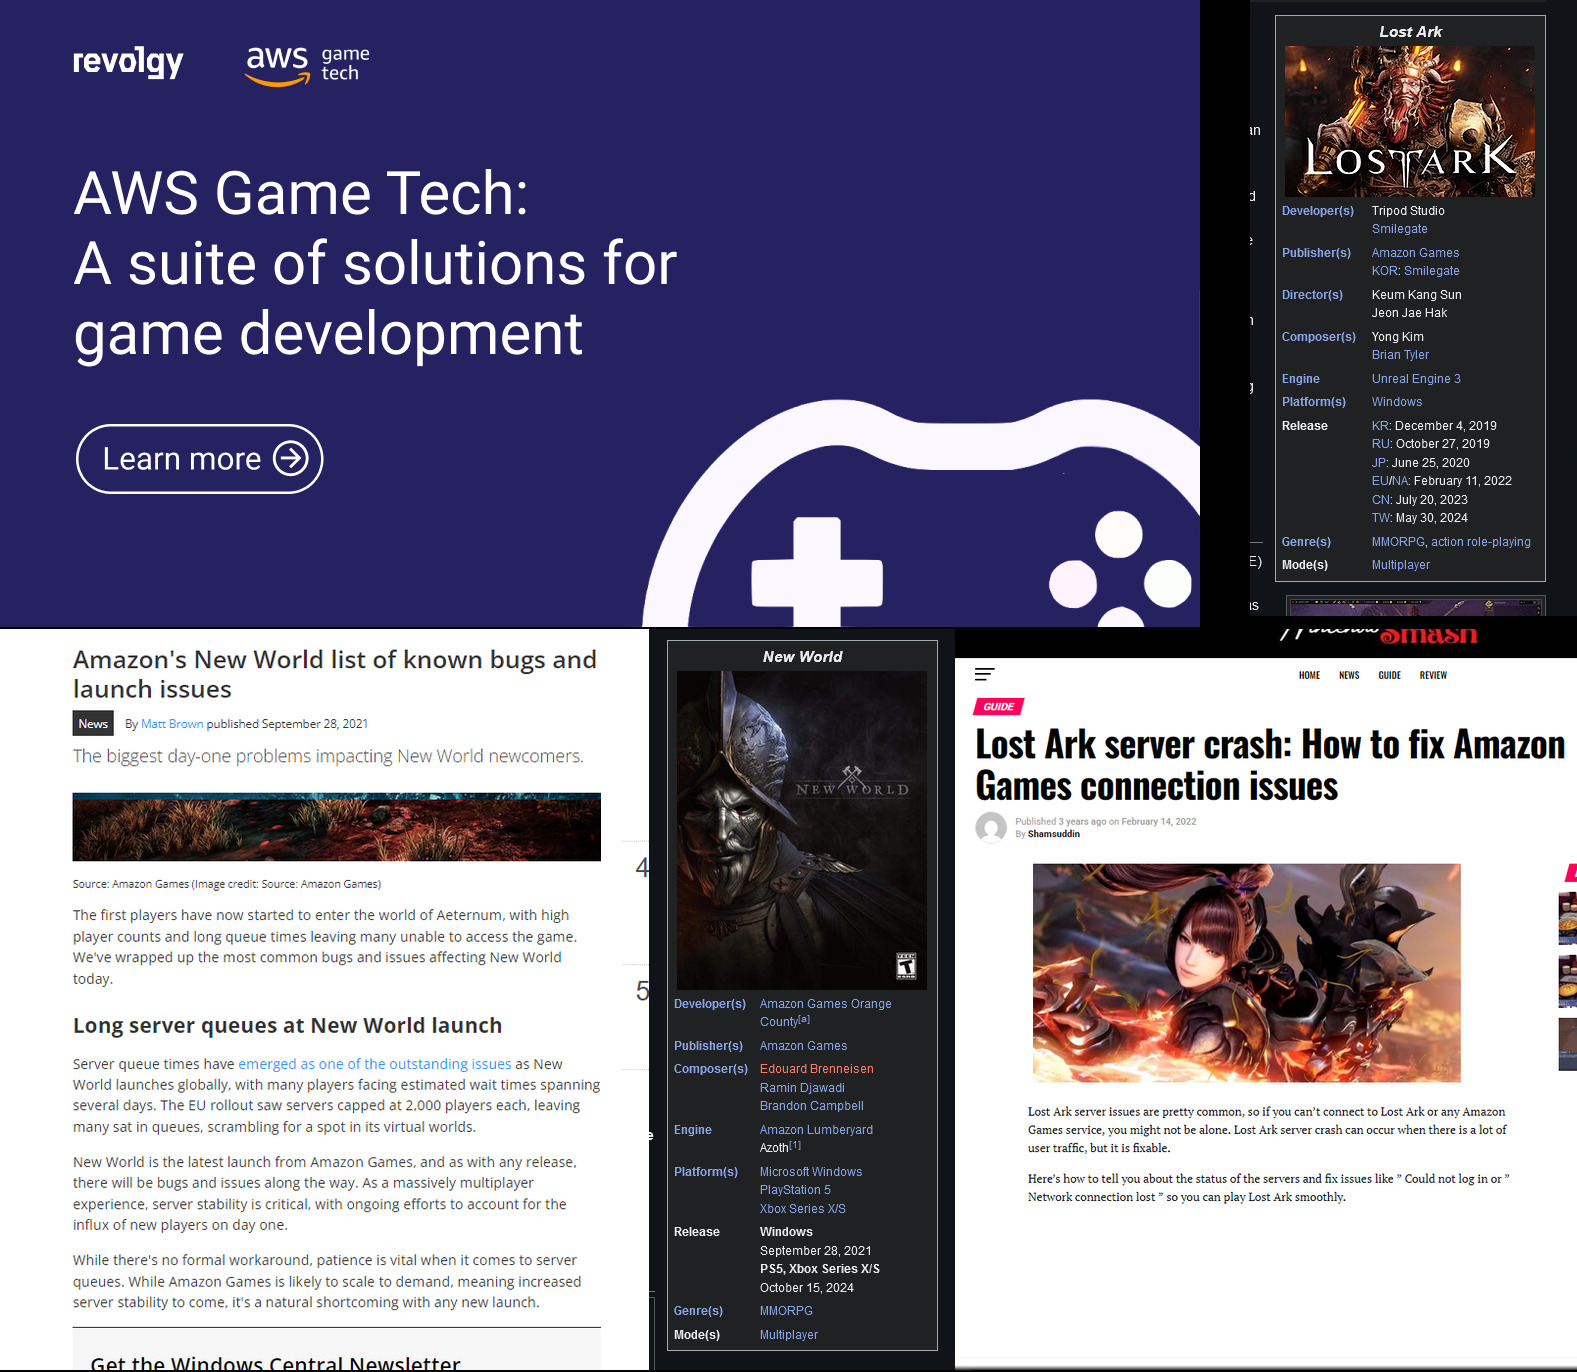Click the author avatar beside Shamsuddin
Viewport: 1577px width, 1372px height.
click(991, 828)
